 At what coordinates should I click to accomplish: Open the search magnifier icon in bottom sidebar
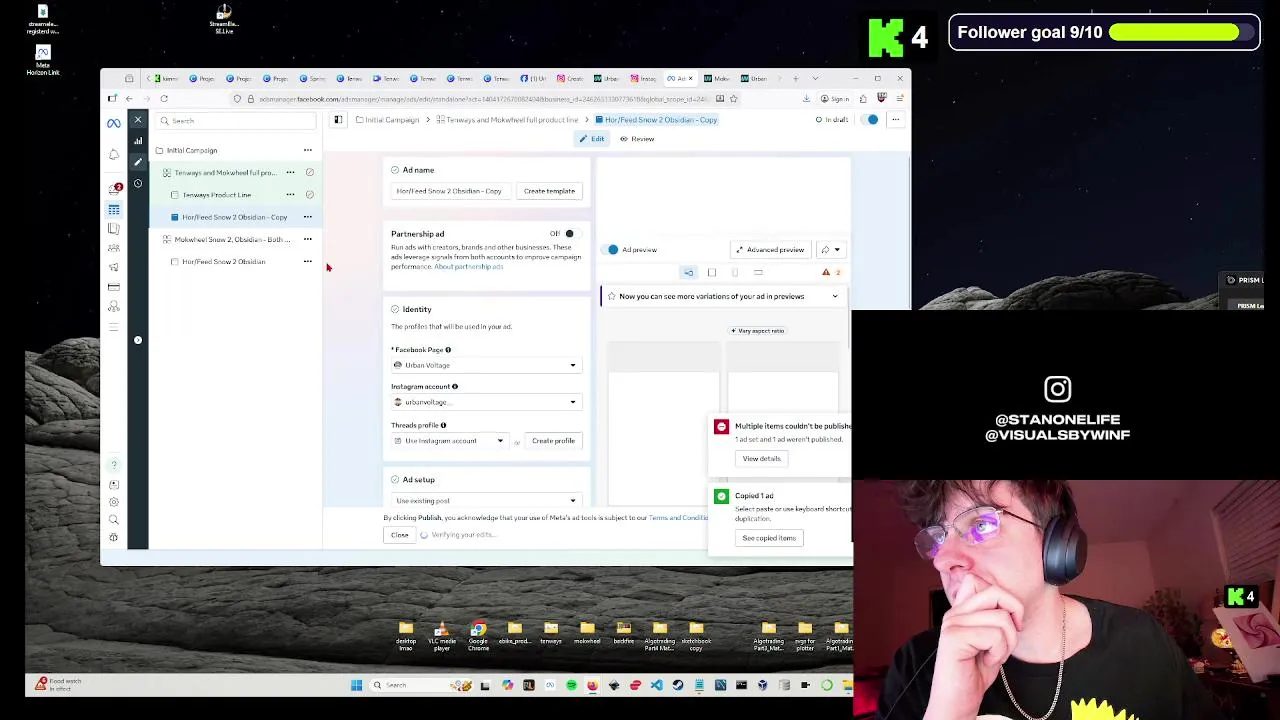click(114, 520)
